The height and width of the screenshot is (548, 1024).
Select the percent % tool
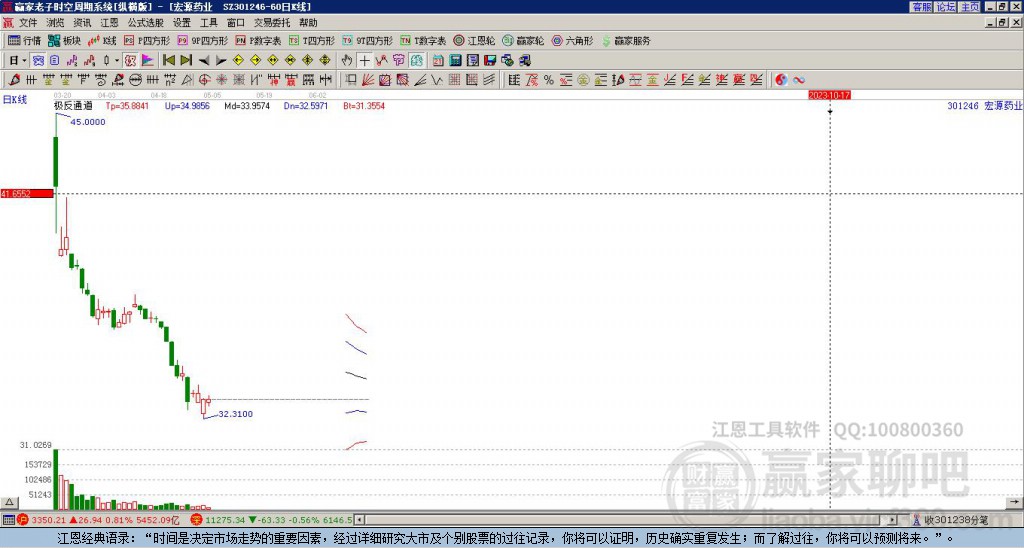tap(549, 80)
